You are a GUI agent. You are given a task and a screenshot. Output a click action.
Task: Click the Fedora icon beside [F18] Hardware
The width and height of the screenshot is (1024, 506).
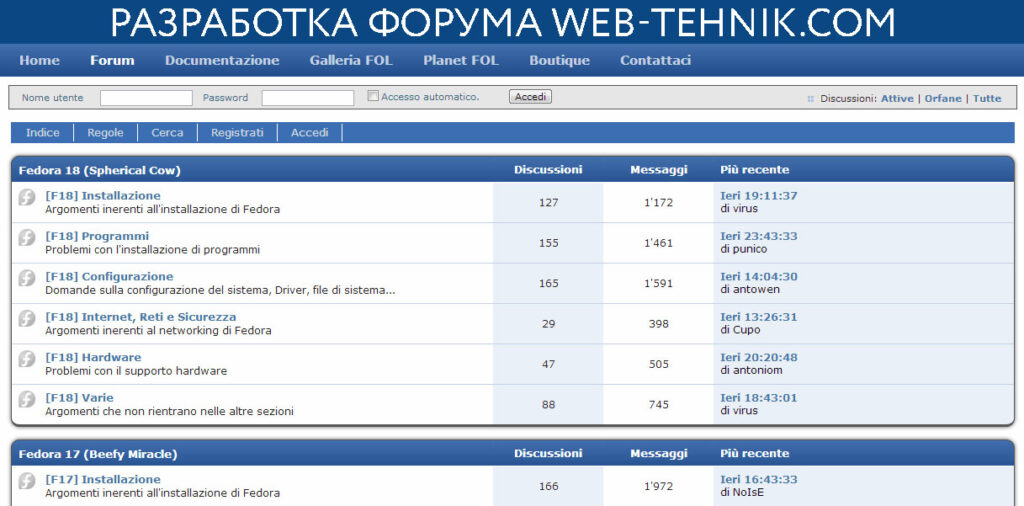27,358
